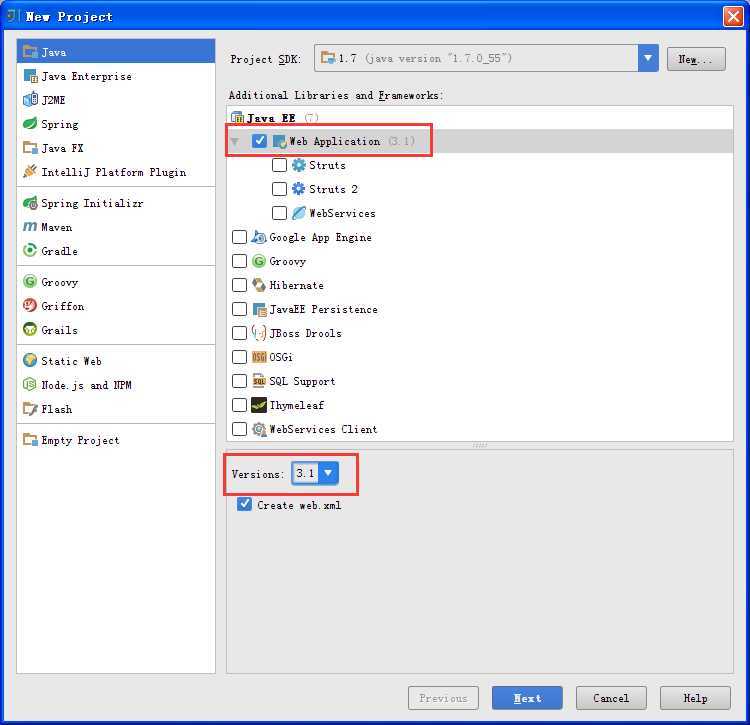Viewport: 750px width, 725px height.
Task: Click the Java Enterprise icon
Action: pos(30,76)
